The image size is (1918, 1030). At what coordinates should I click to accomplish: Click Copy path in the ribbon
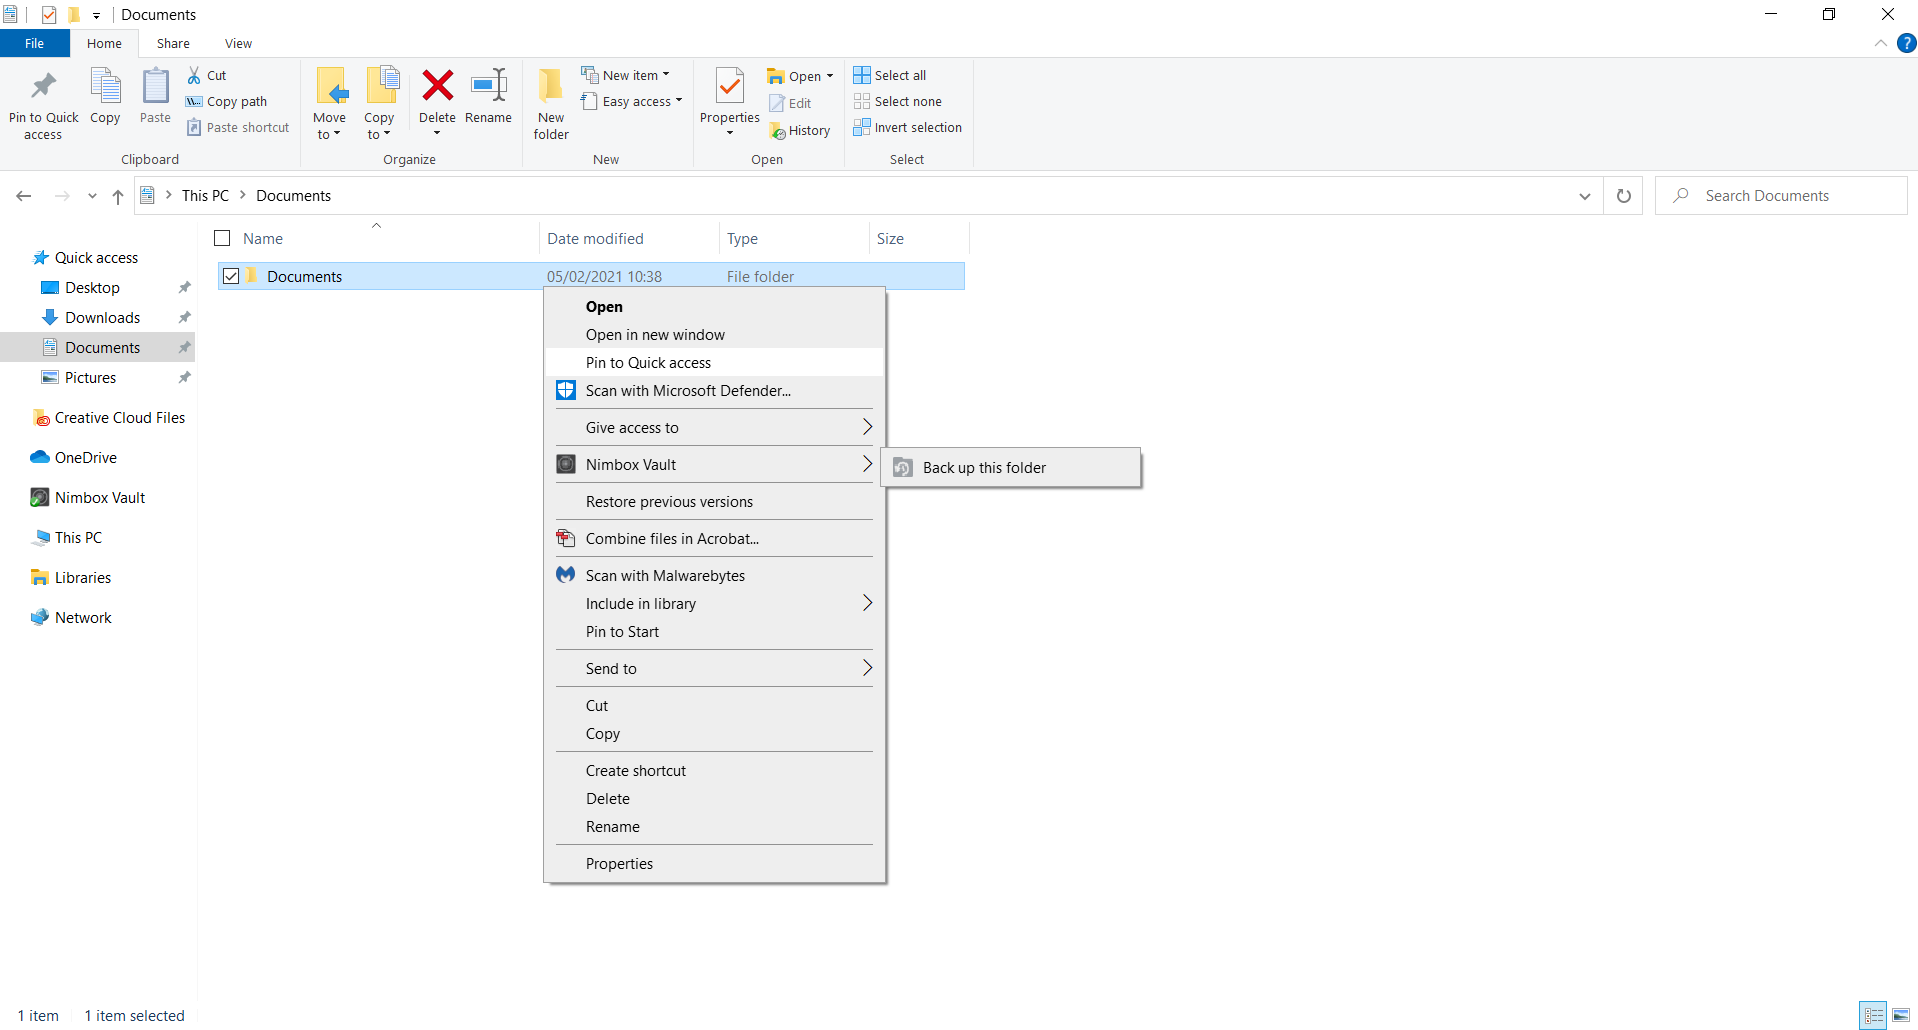(227, 101)
